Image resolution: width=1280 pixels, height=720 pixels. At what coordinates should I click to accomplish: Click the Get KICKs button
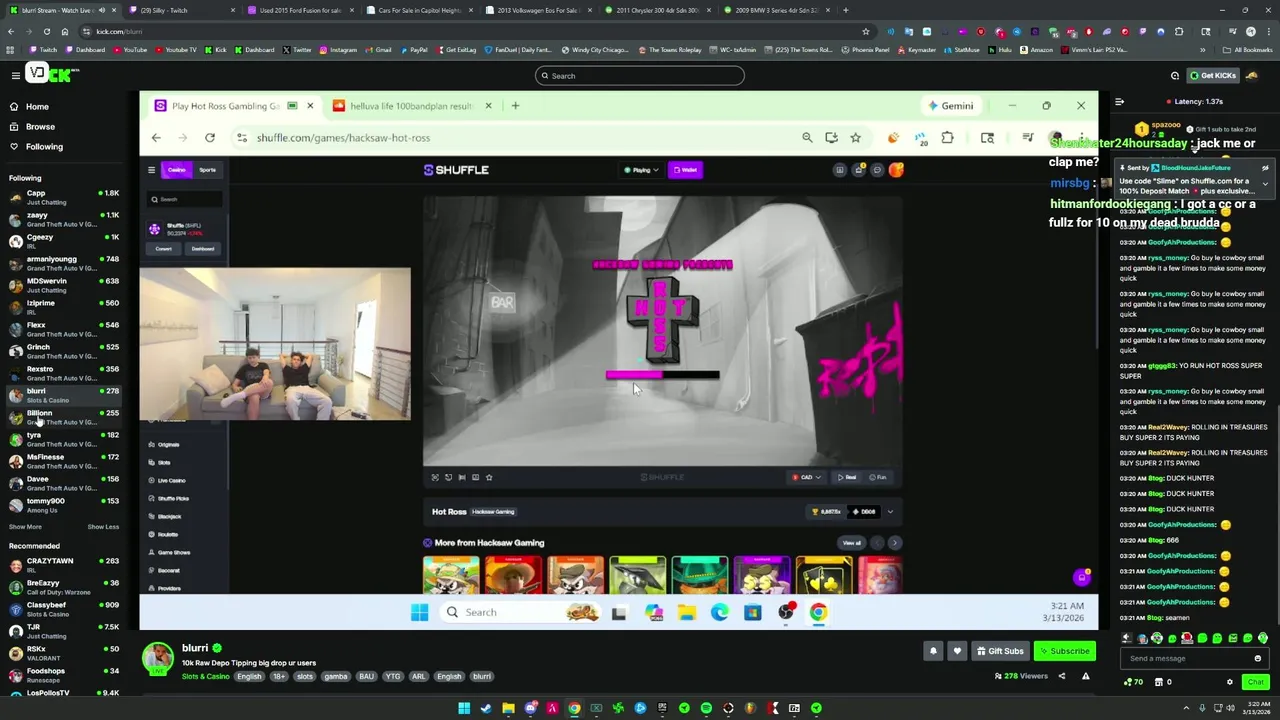click(x=1213, y=75)
